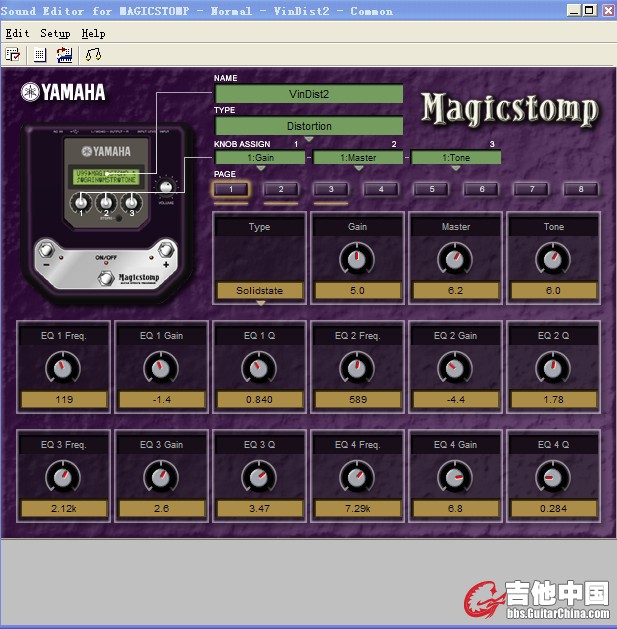Select page 1 button
The width and height of the screenshot is (617, 629).
pyautogui.click(x=231, y=189)
